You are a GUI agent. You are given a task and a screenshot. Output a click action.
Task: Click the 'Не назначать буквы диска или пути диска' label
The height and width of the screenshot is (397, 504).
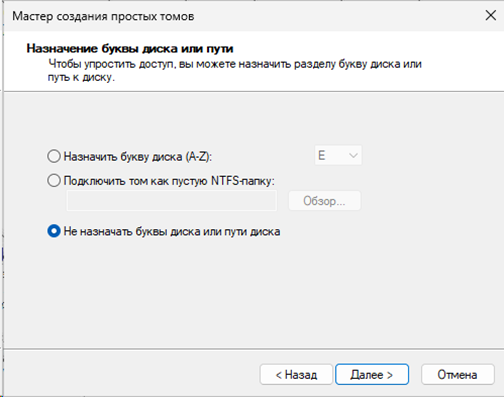point(172,231)
